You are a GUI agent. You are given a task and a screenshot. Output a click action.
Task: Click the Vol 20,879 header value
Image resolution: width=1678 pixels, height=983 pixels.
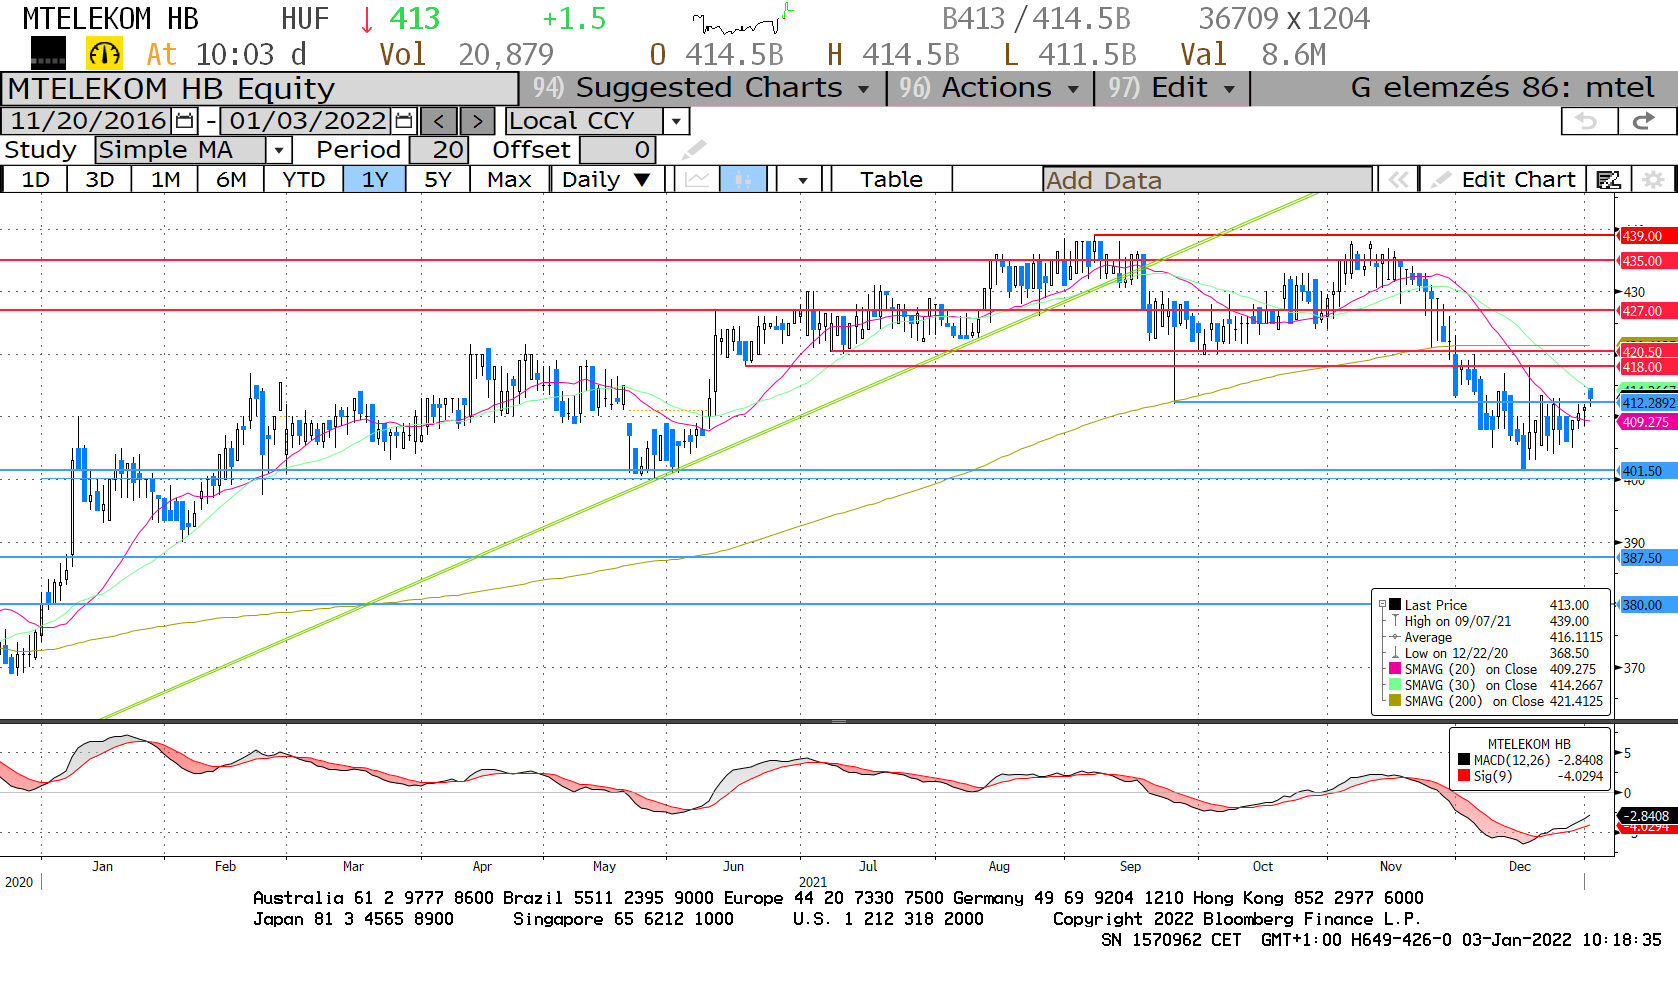[466, 54]
